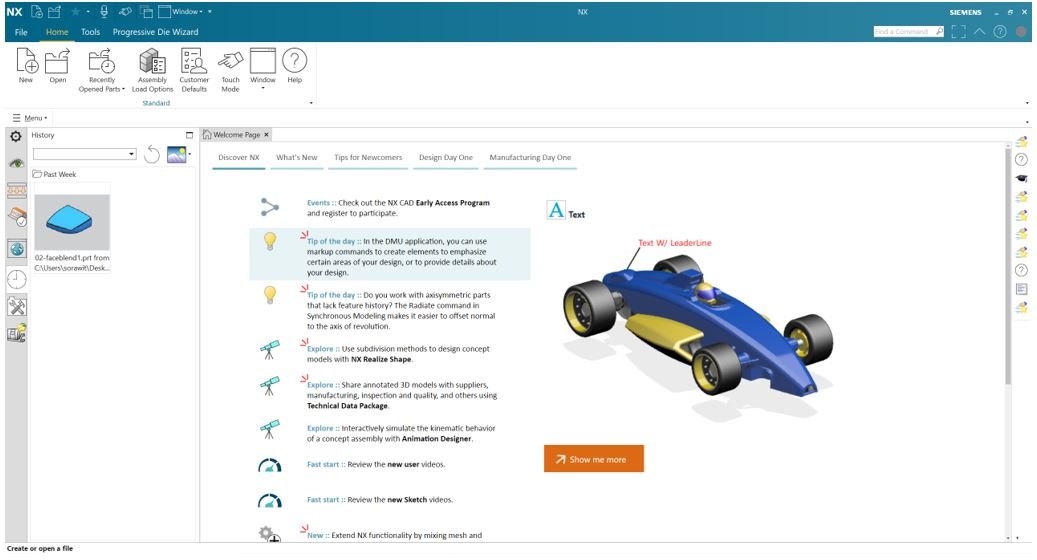This screenshot has height=560, width=1037.
Task: Open the tip about the Radiate command
Action: pos(401,310)
